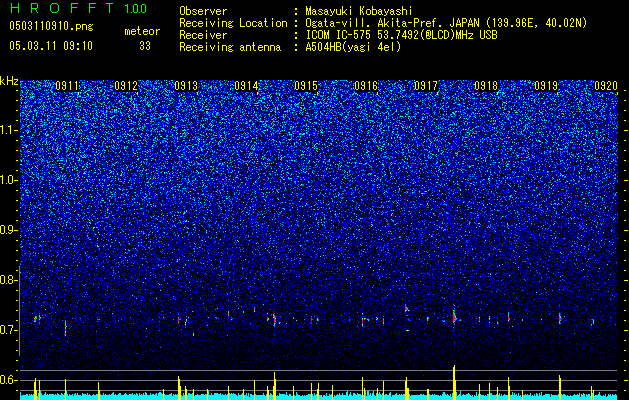
Task: Click the meteor count value 33
Action: point(145,46)
